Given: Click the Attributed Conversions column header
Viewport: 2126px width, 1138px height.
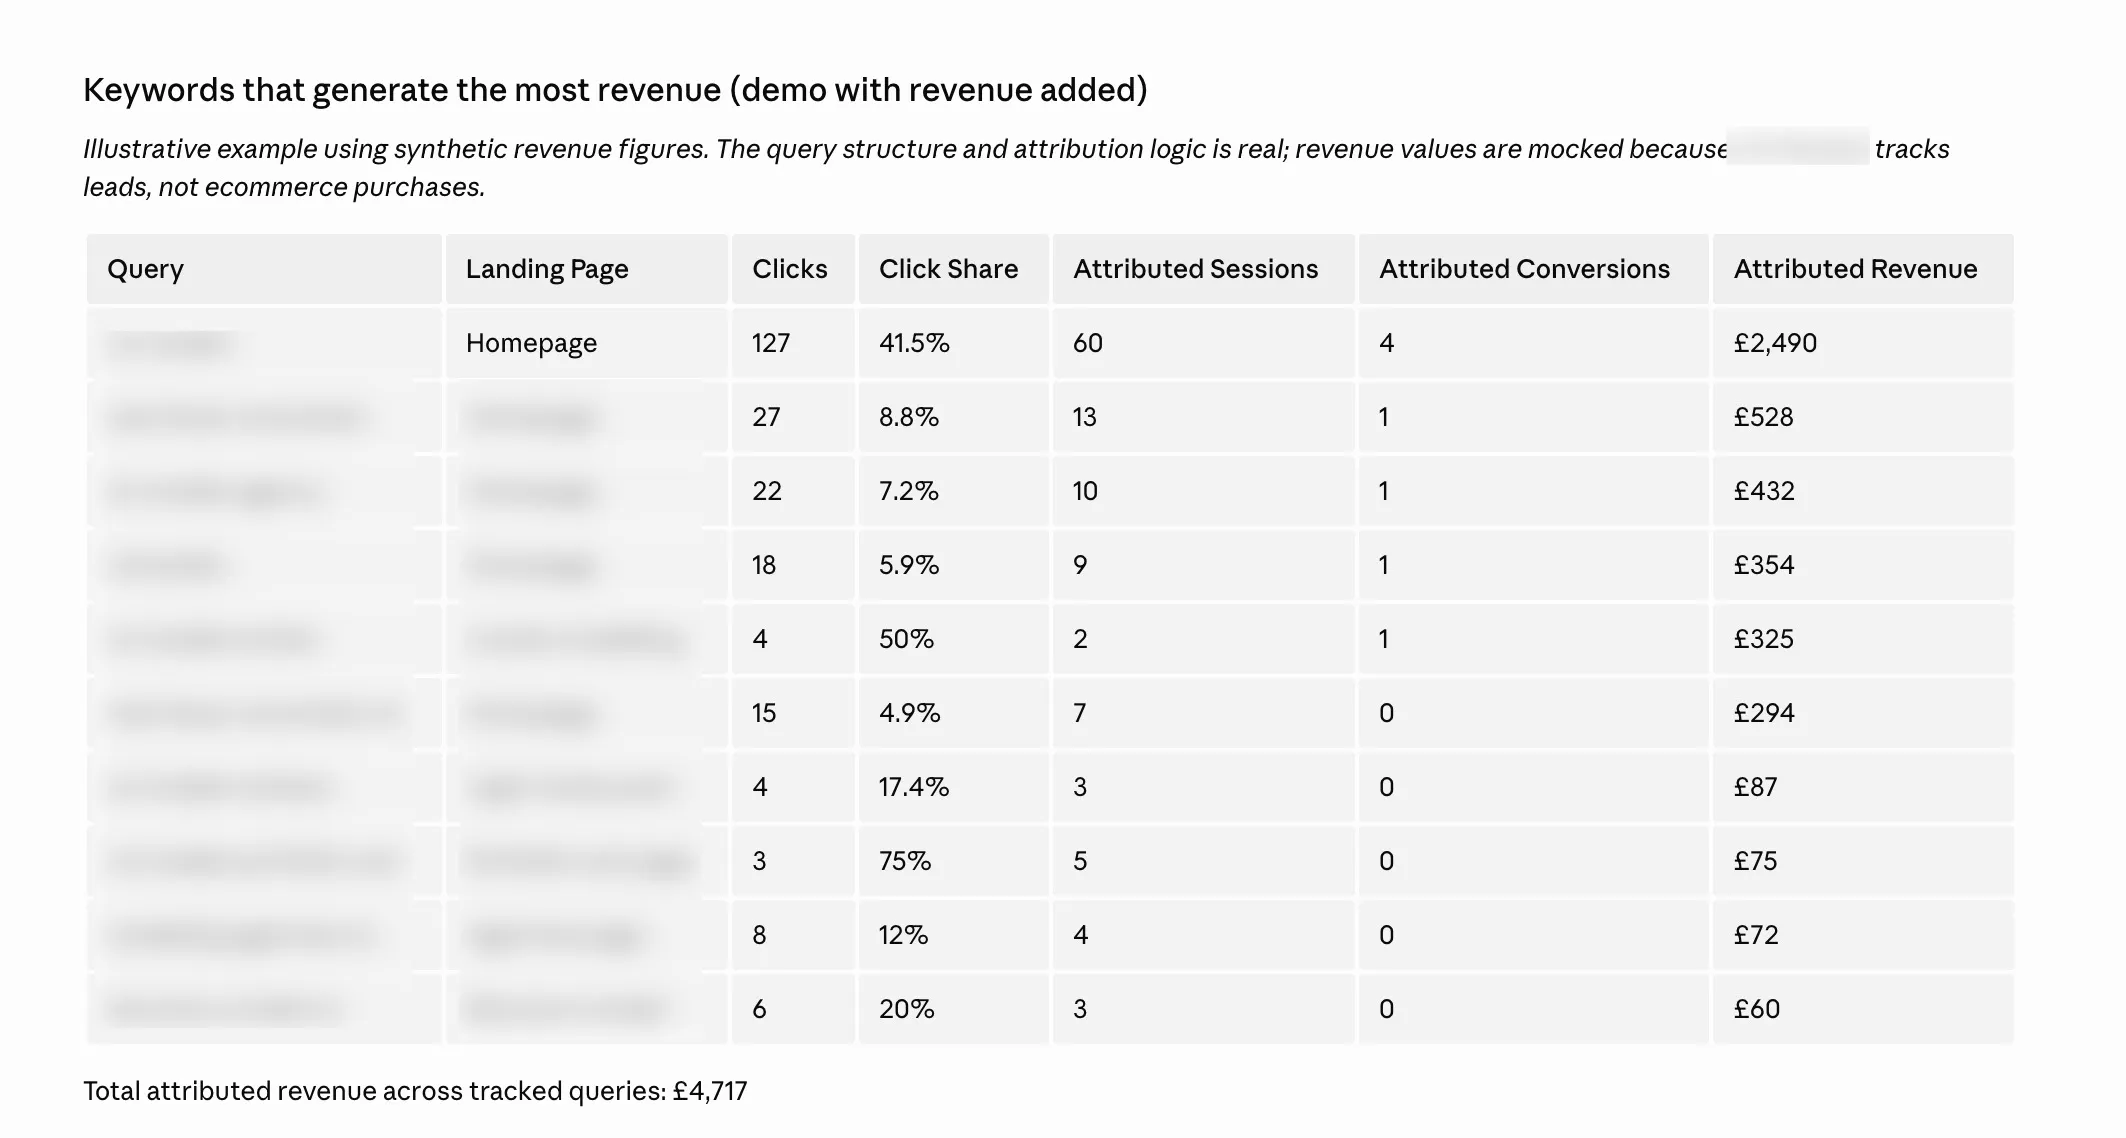Looking at the screenshot, I should coord(1524,269).
